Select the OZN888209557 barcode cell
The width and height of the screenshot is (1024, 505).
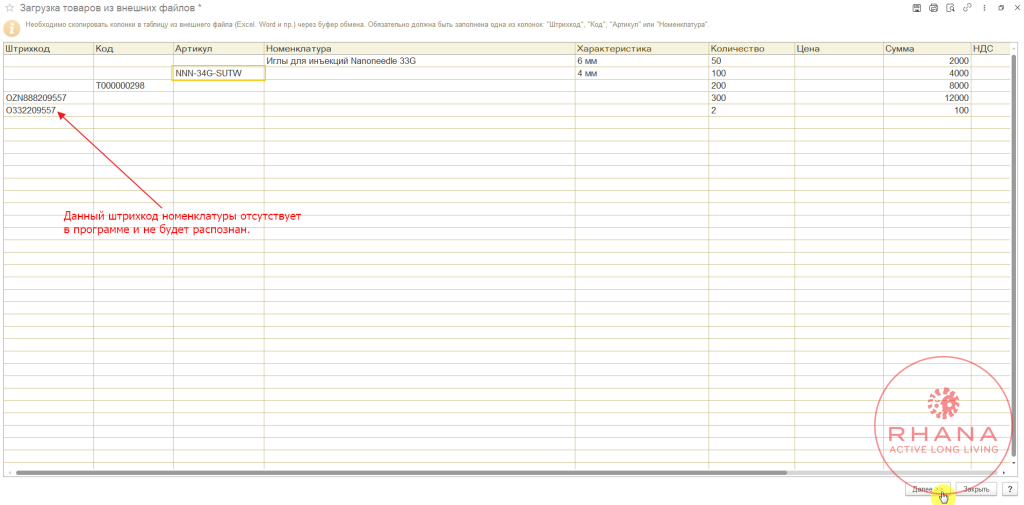[48, 97]
